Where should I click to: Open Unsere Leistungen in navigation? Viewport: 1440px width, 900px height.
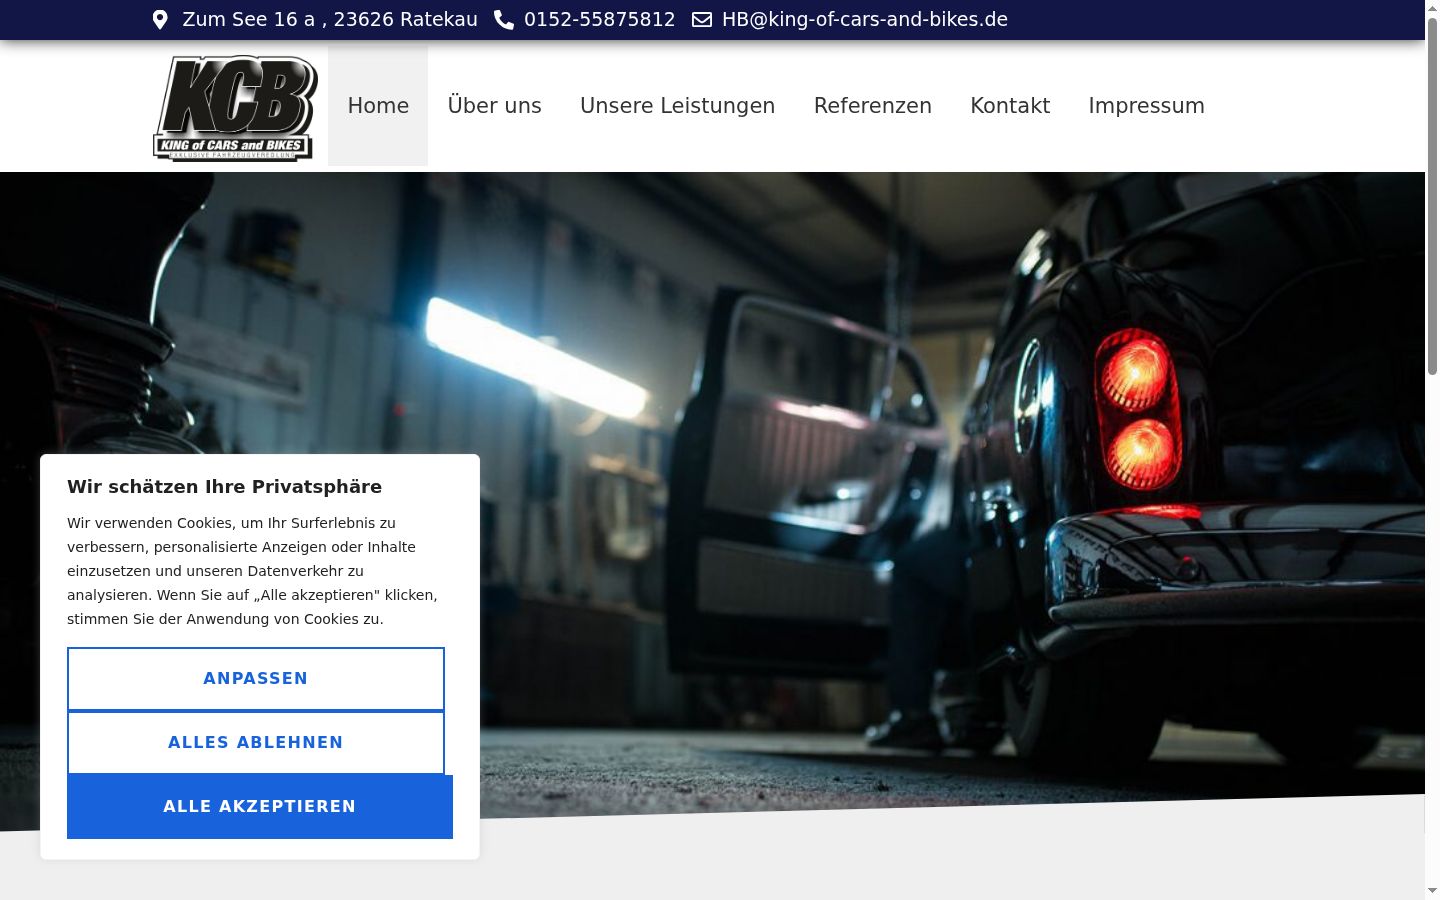click(x=678, y=106)
